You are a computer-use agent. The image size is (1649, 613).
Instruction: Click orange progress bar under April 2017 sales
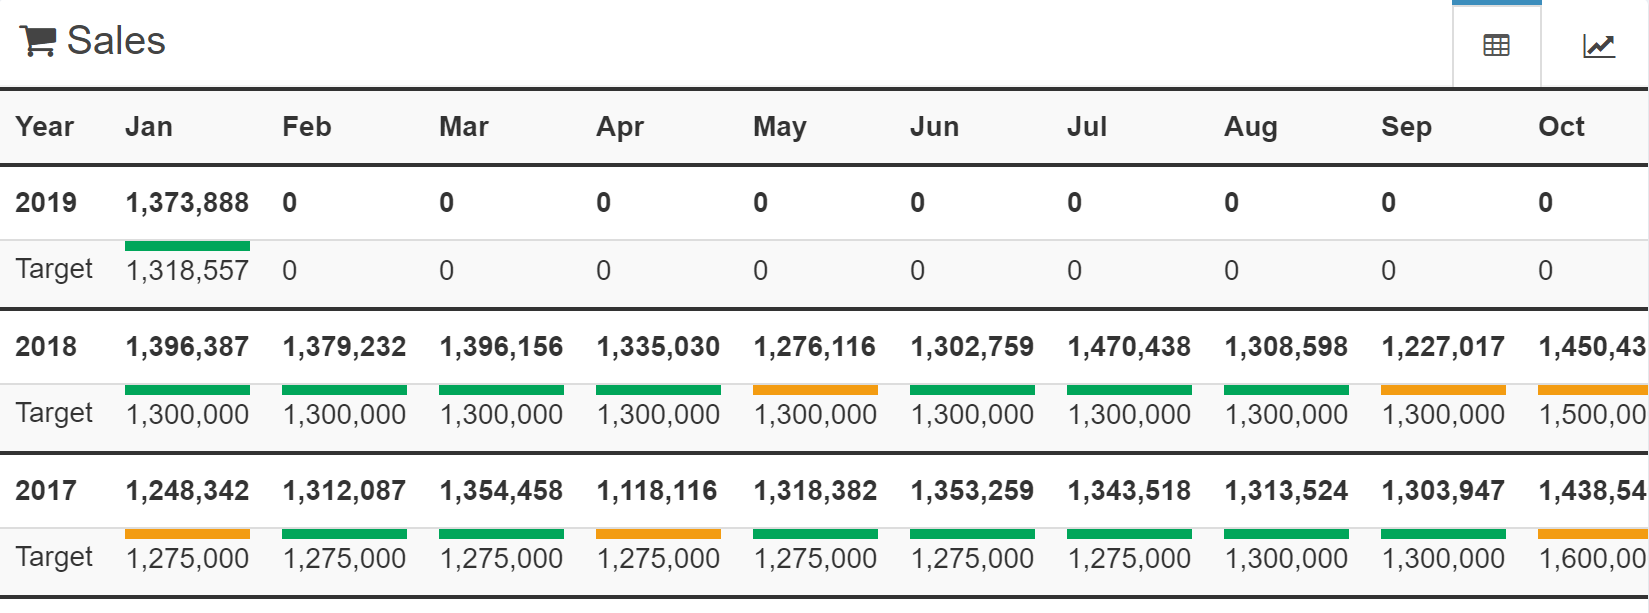[658, 534]
